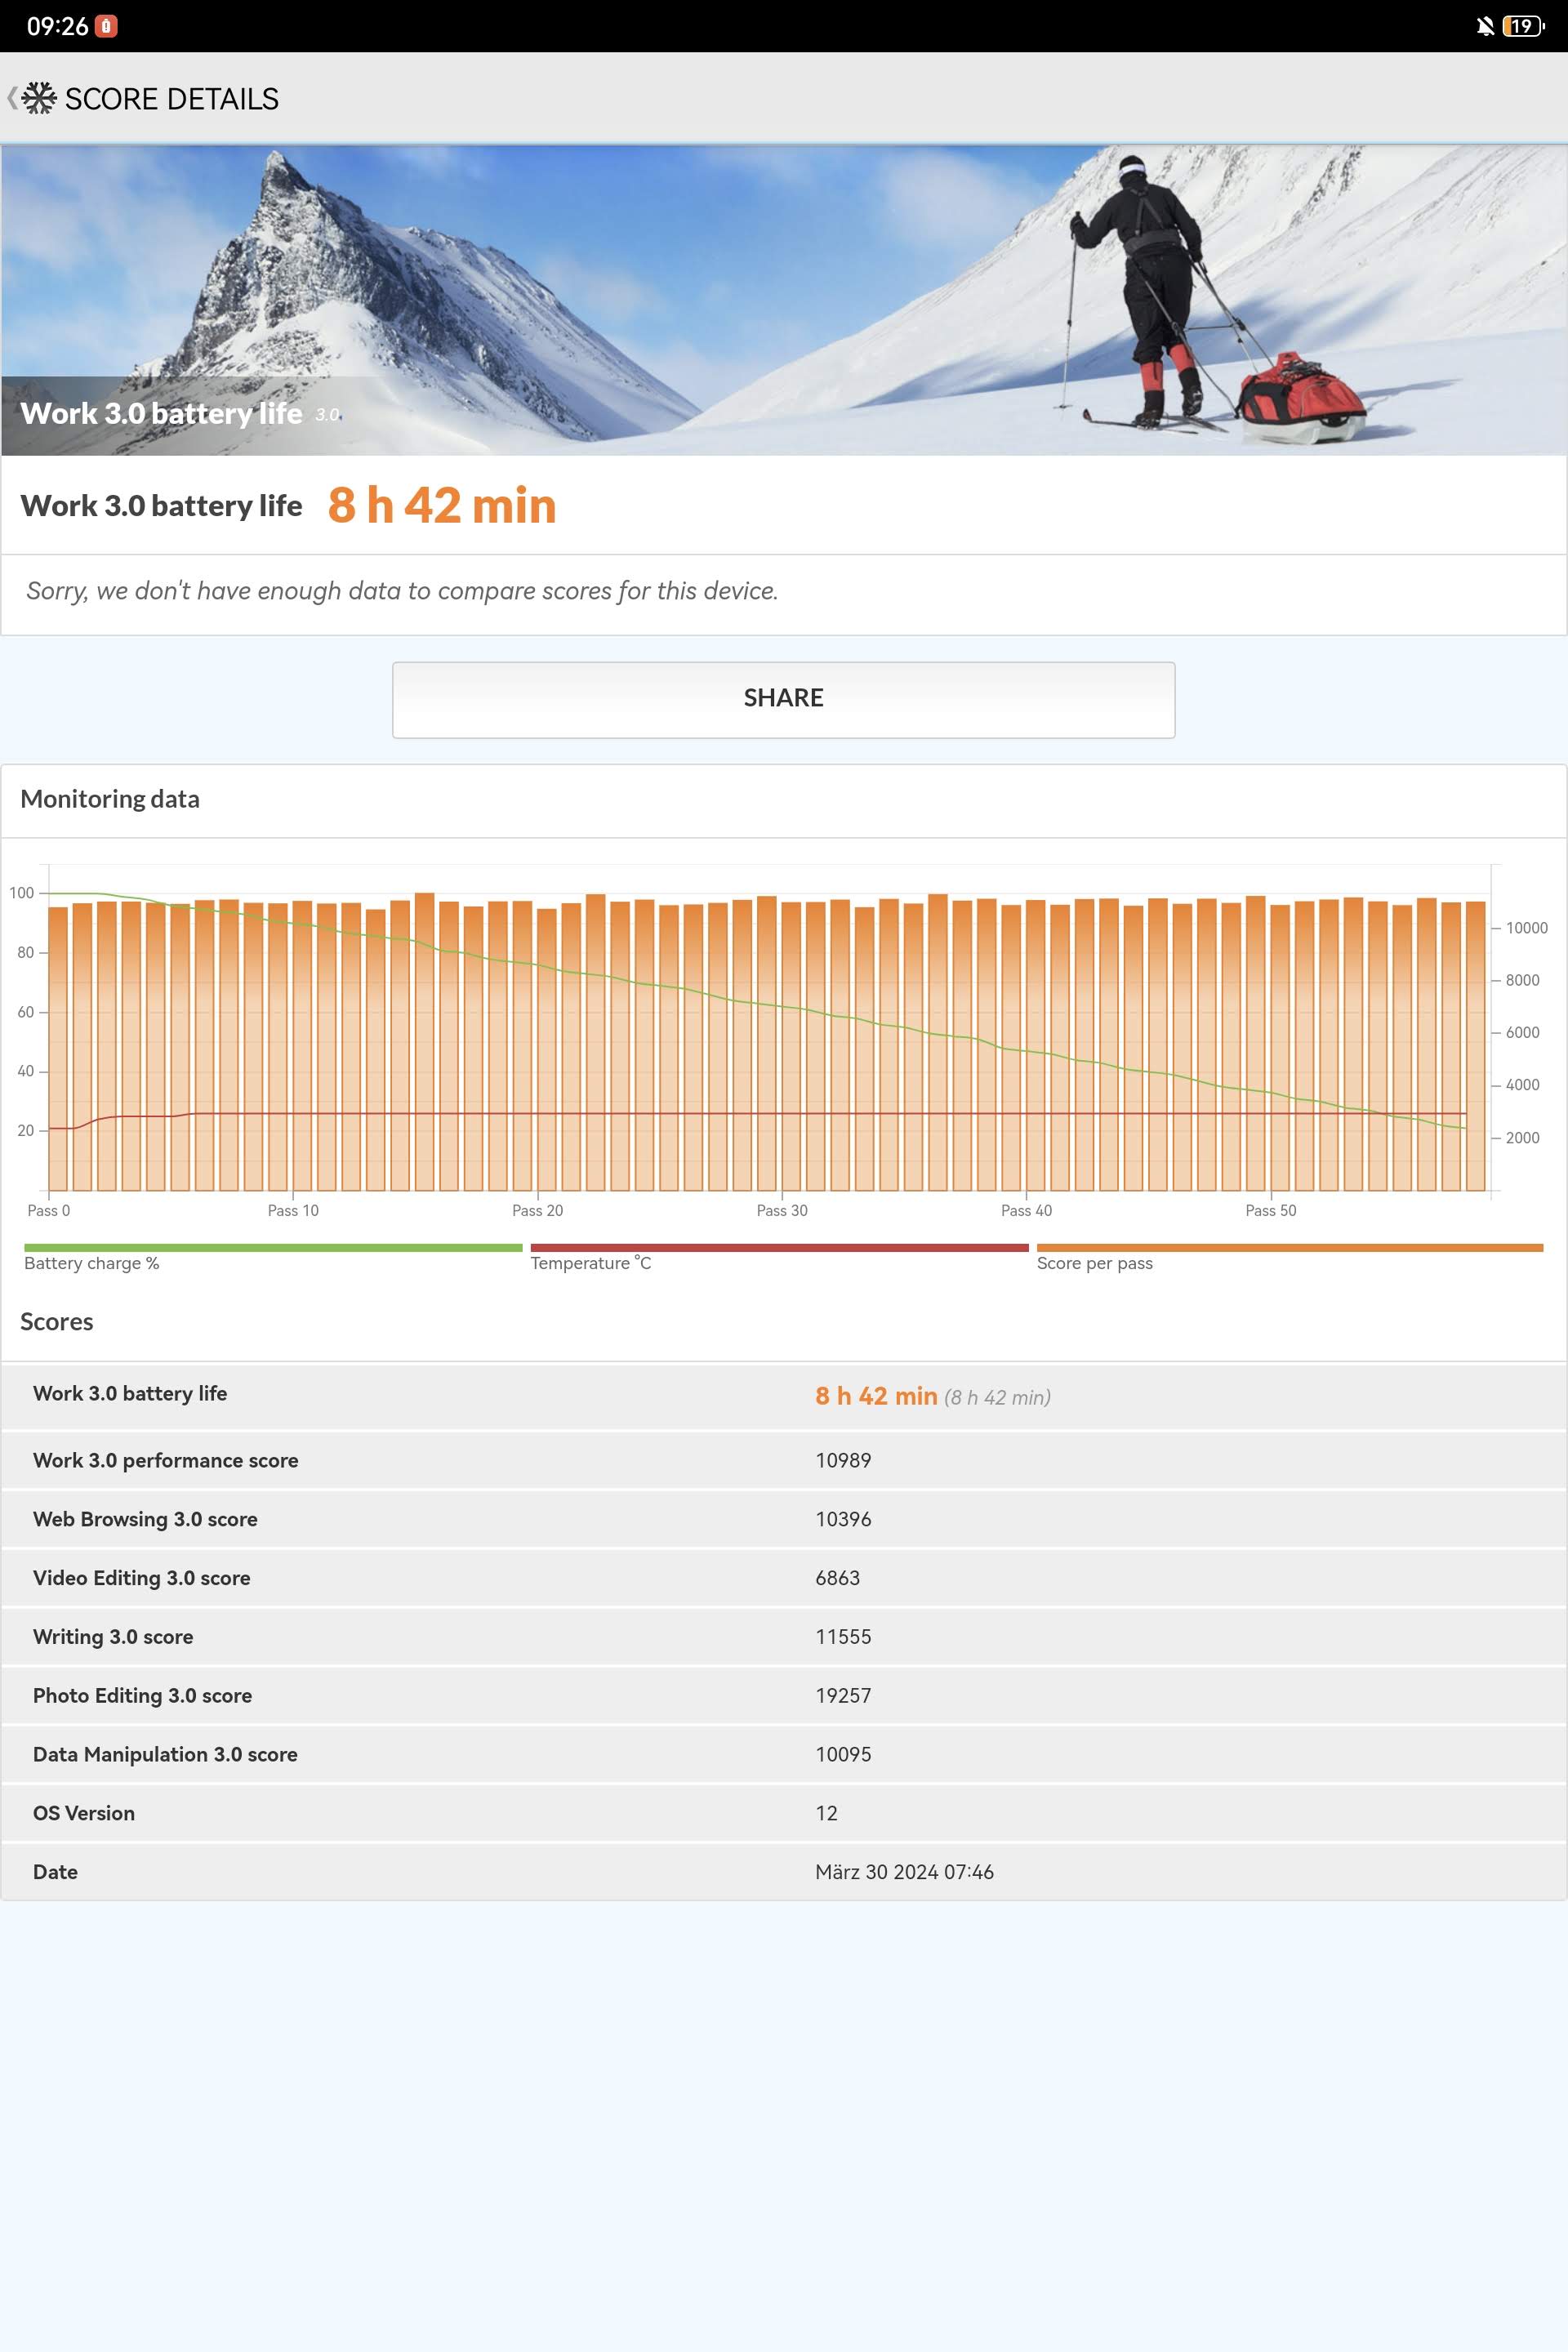Tap the Monitoring data heading
The height and width of the screenshot is (2352, 1568).
[x=110, y=799]
